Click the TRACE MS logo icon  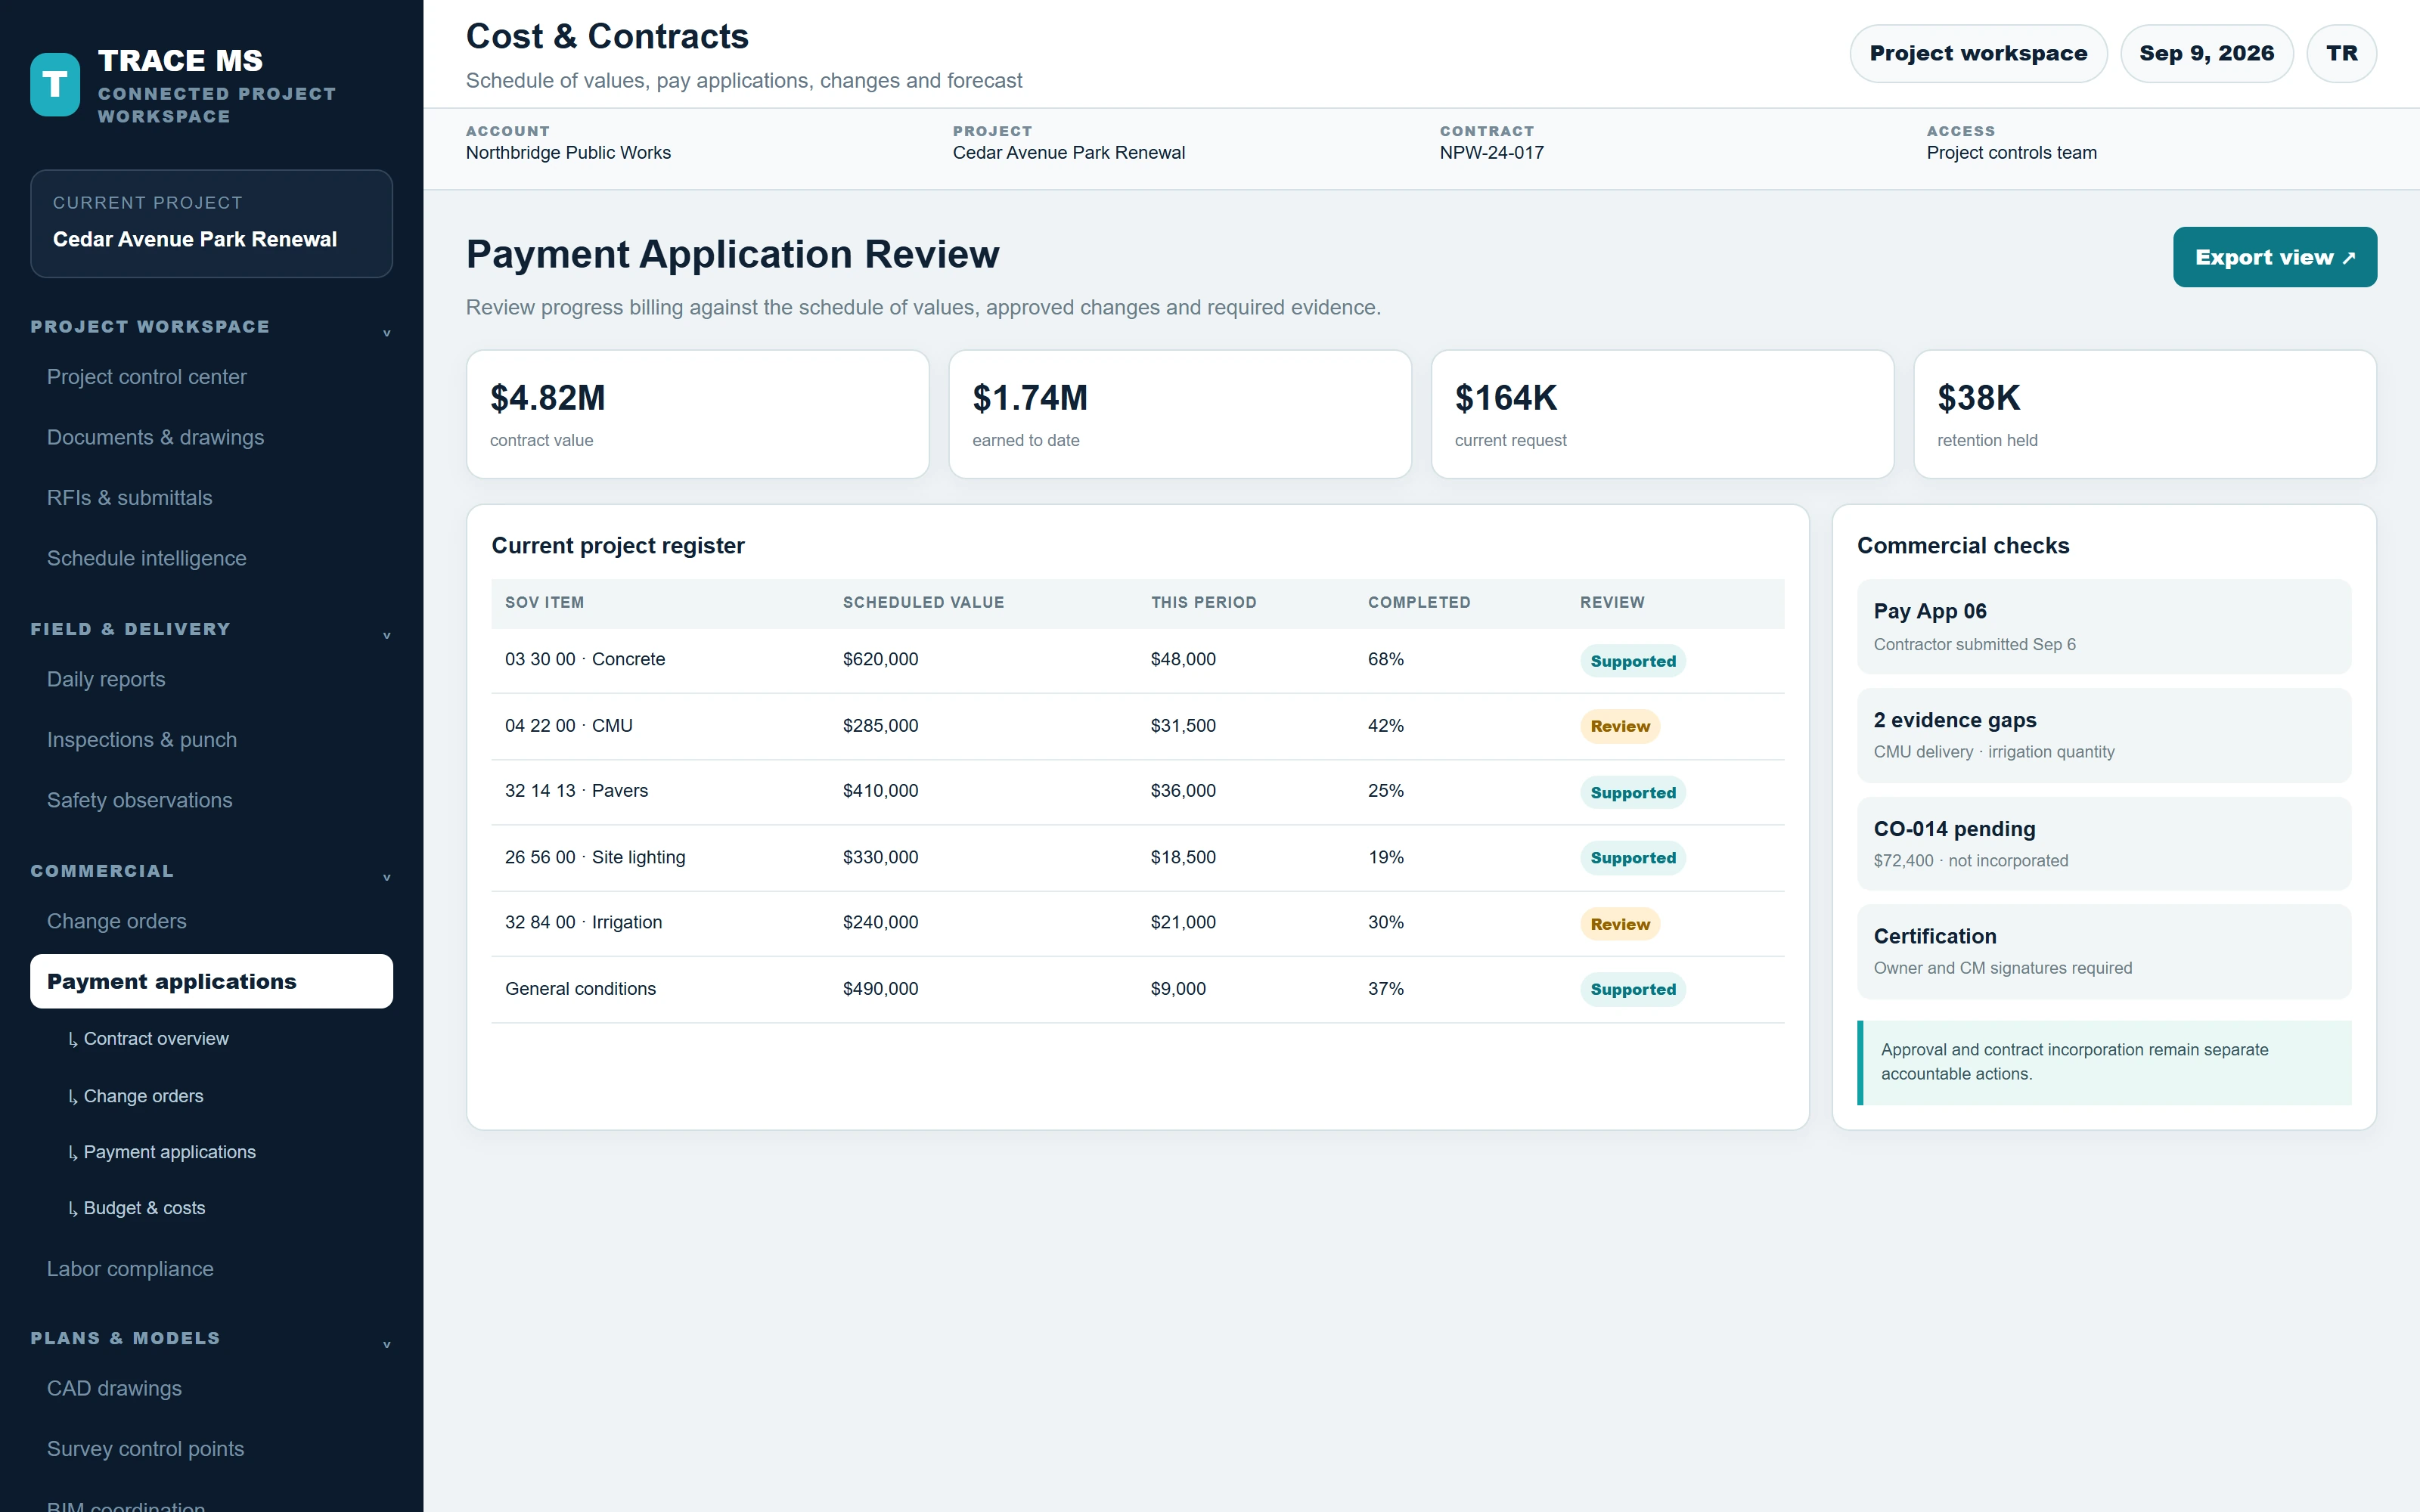[55, 85]
